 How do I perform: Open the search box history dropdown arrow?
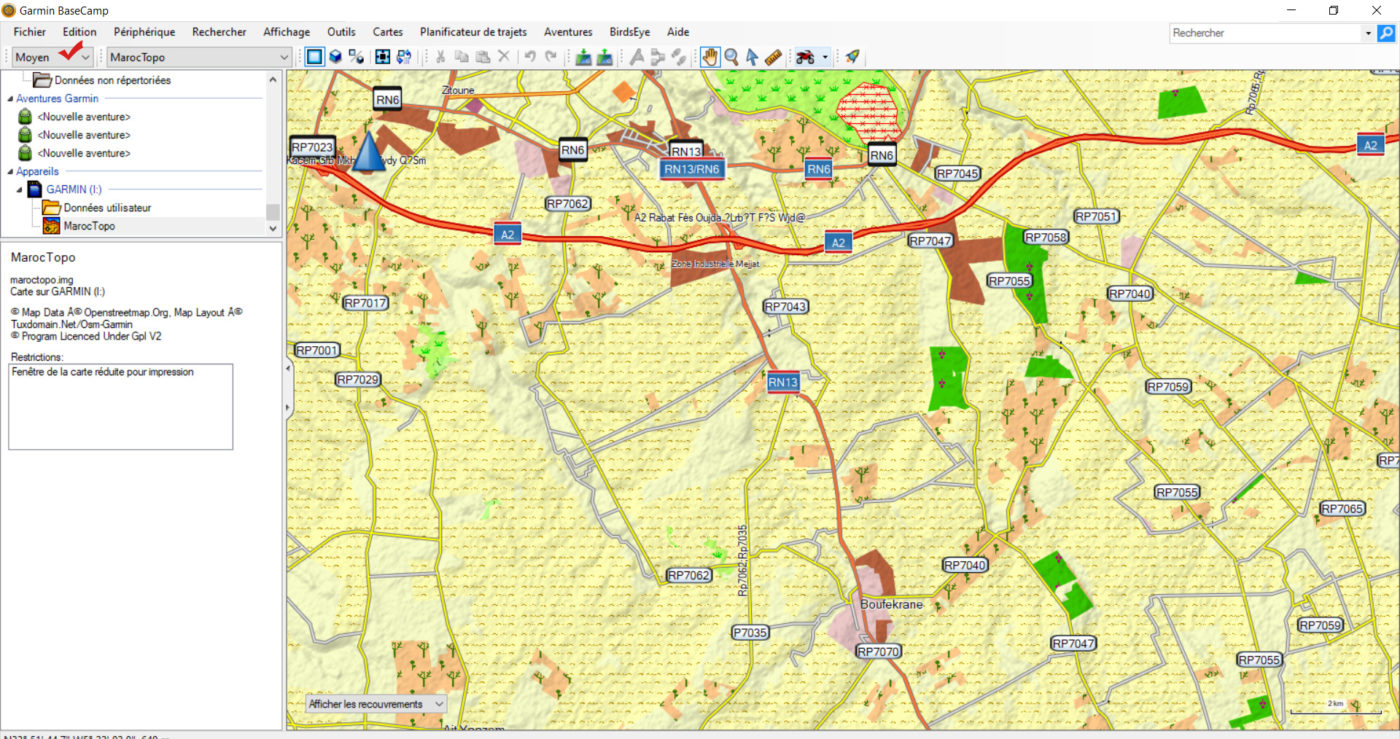(1368, 33)
